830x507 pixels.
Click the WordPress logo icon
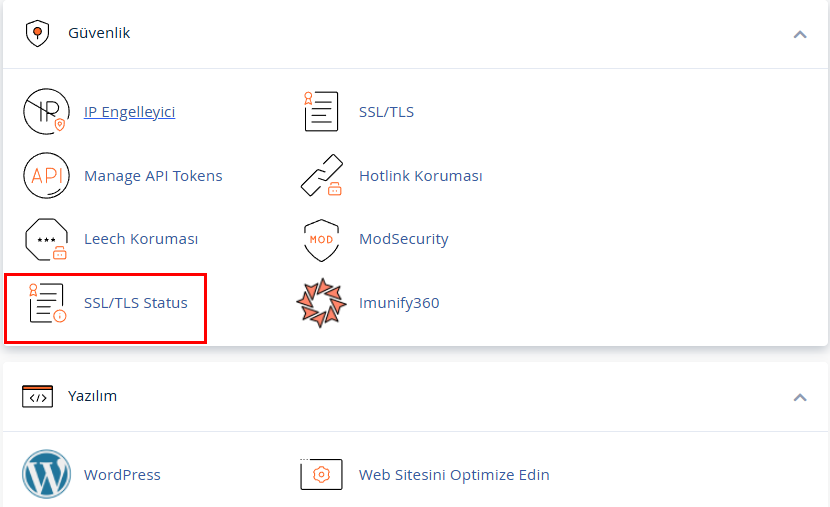[46, 475]
